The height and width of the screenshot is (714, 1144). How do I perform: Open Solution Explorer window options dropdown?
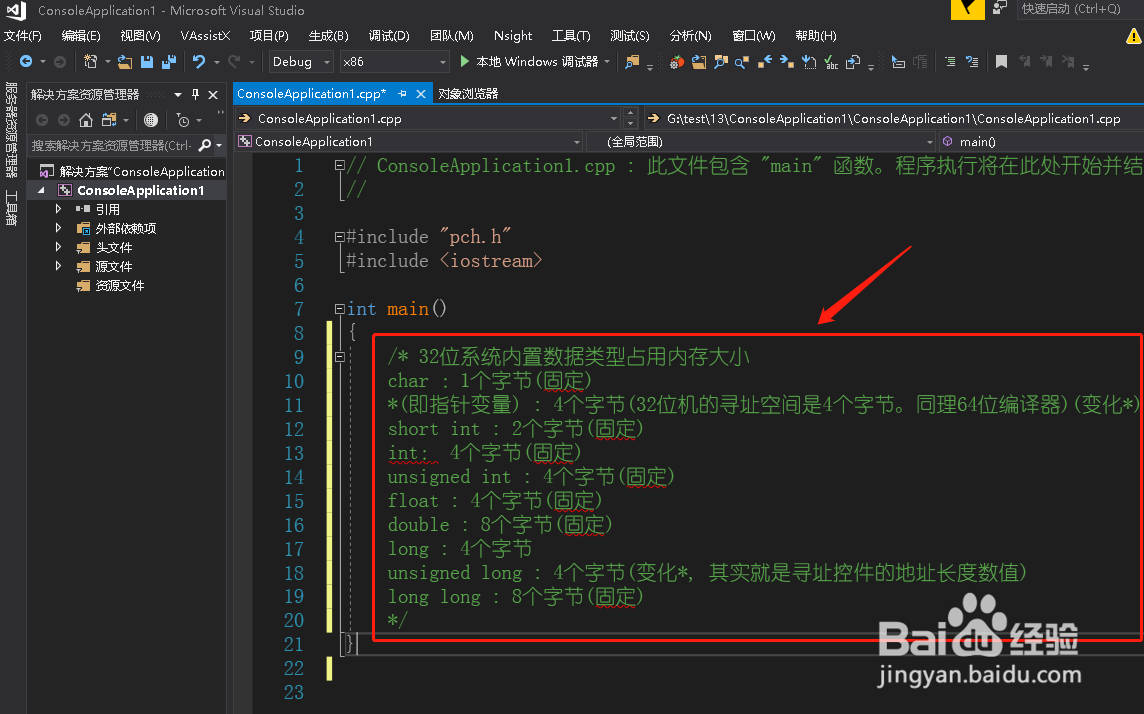click(x=177, y=95)
